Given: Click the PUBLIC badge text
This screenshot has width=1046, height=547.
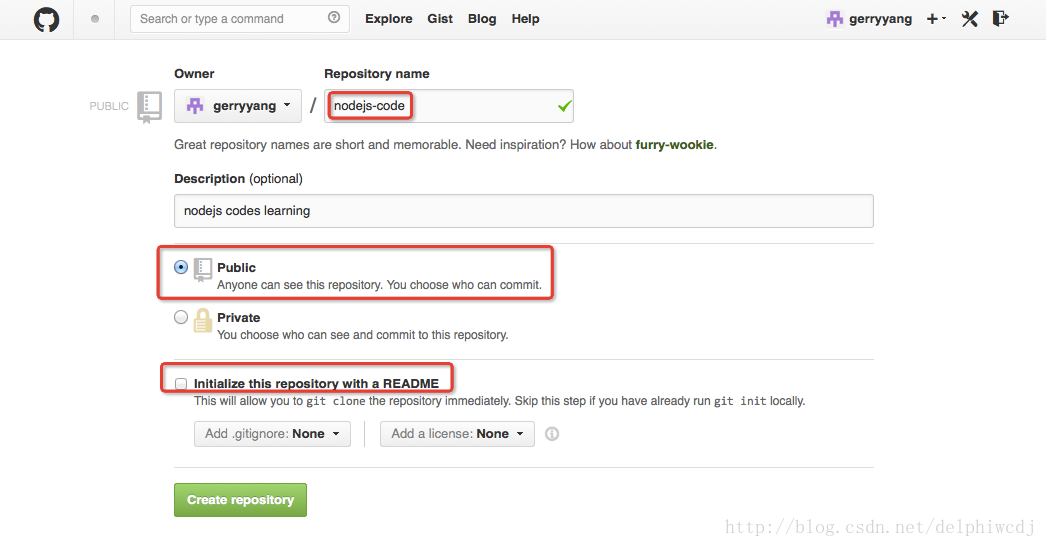Looking at the screenshot, I should [109, 106].
